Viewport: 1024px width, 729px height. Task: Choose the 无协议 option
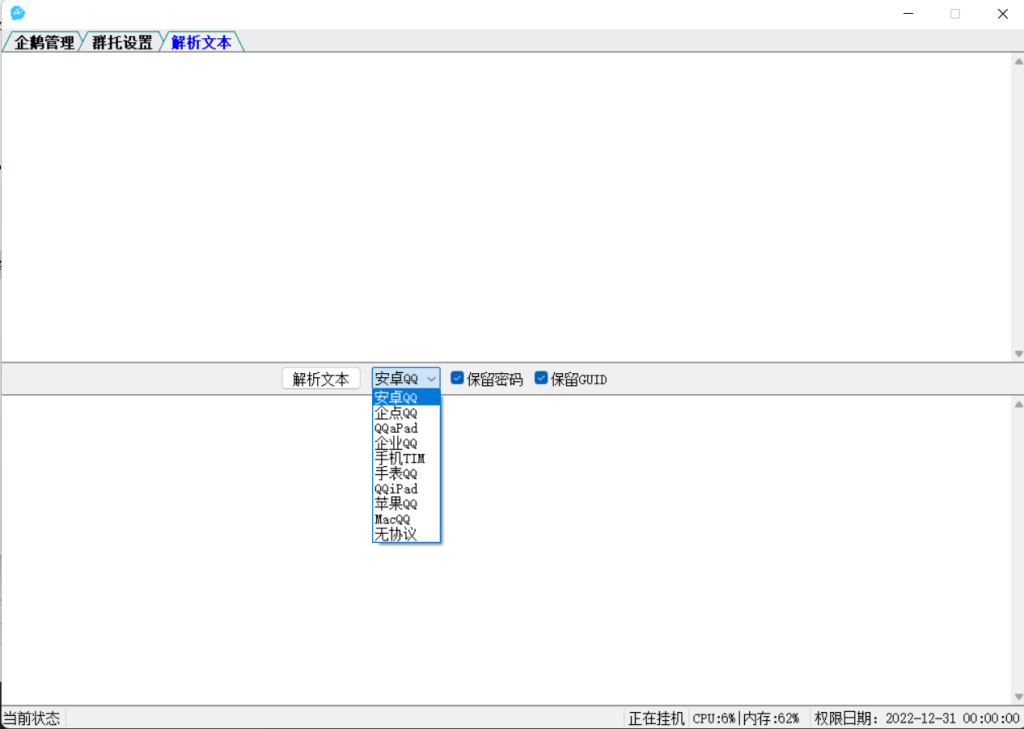(x=405, y=534)
